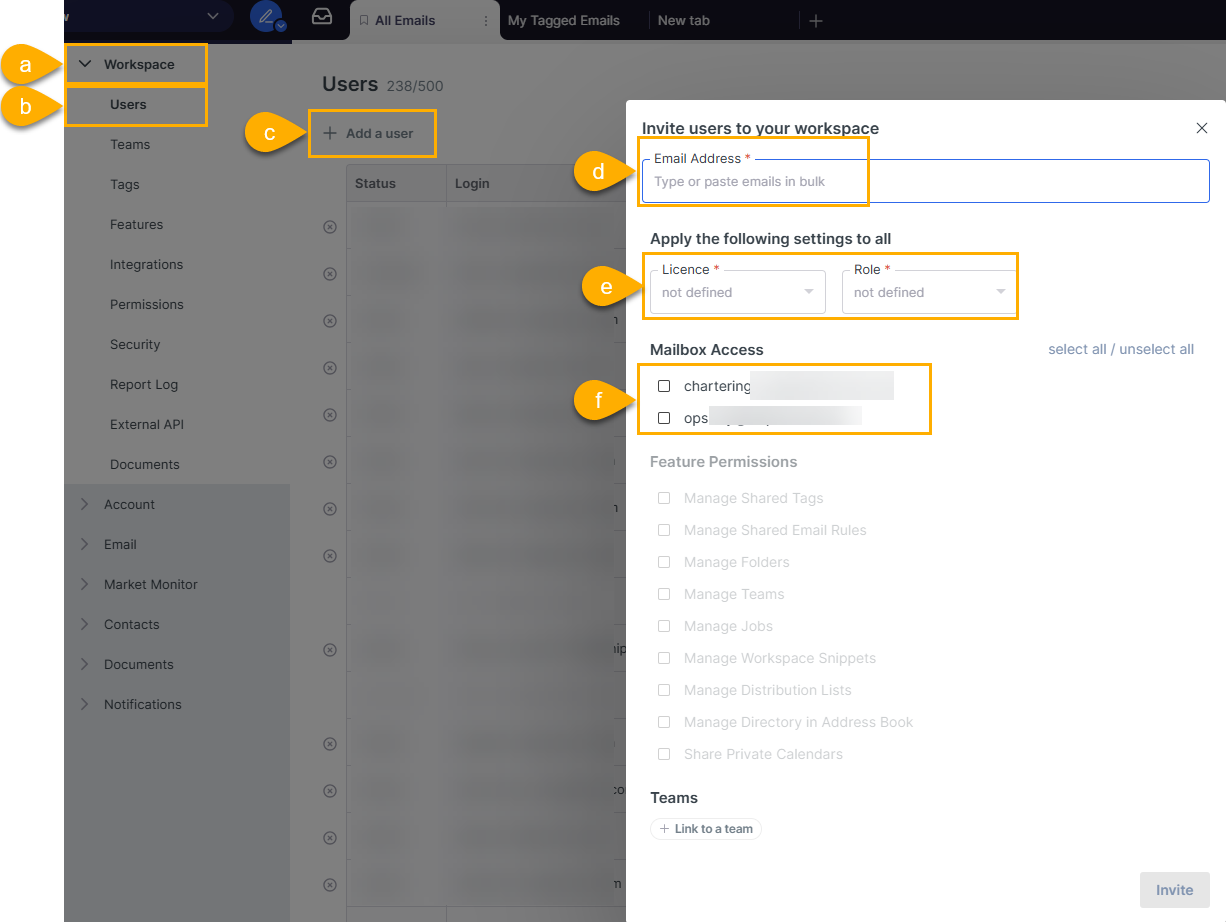
Task: Tick the Manage Shared Tags checkbox
Action: coord(664,498)
